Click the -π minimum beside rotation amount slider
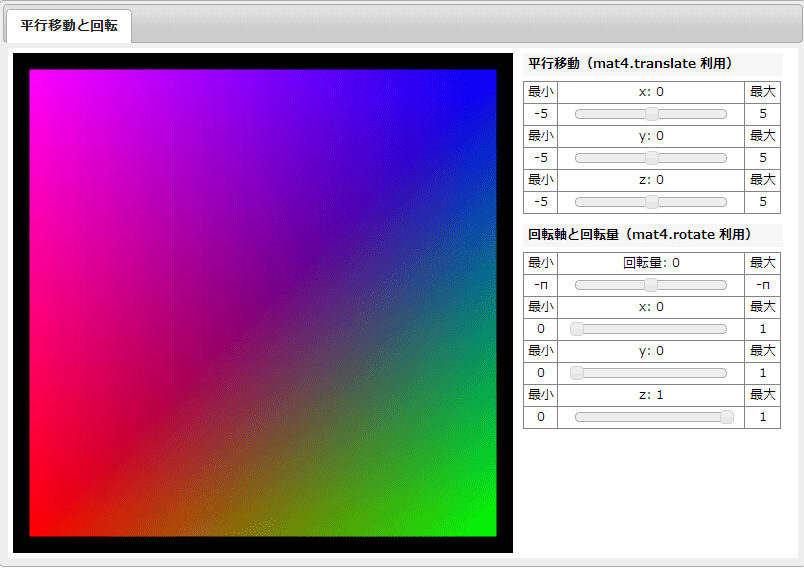This screenshot has width=804, height=570. (x=541, y=285)
